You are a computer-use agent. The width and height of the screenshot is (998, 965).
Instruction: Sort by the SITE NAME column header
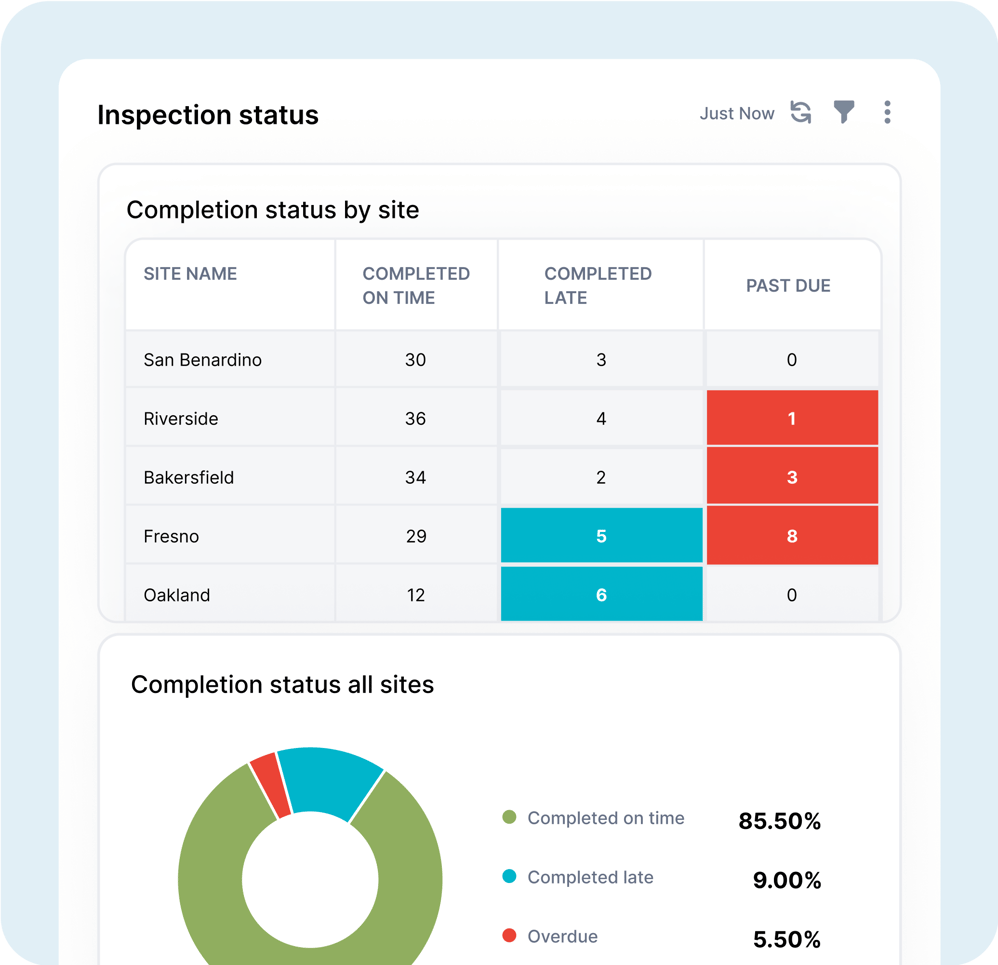(x=189, y=273)
